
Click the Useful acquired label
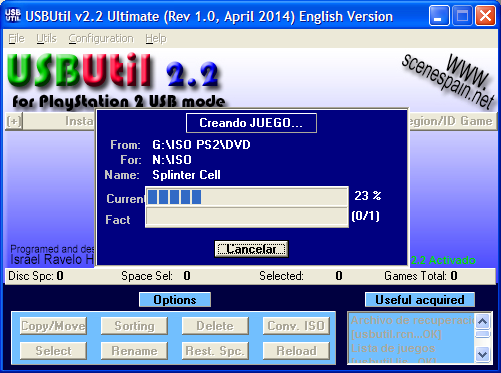point(420,300)
